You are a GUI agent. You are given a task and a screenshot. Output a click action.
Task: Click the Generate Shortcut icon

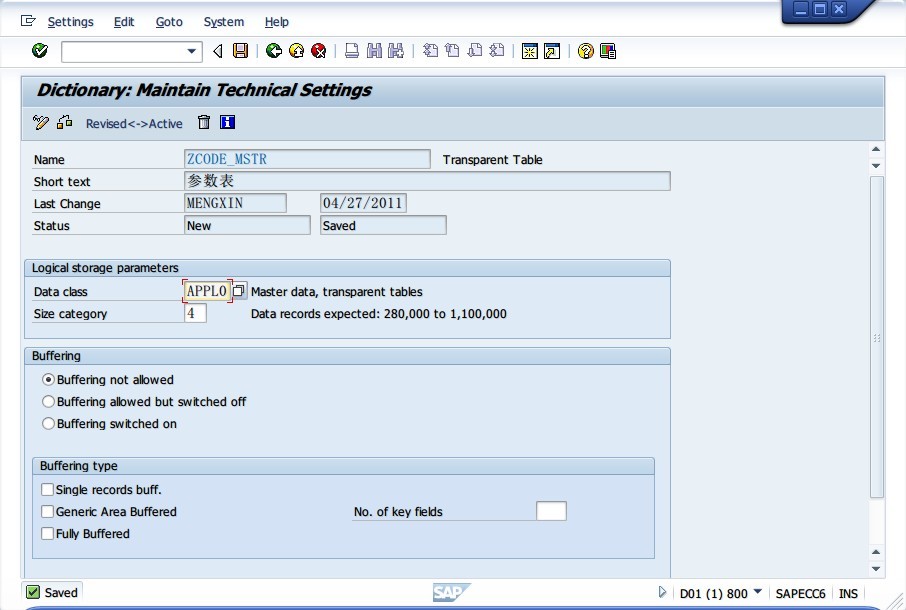pos(552,51)
